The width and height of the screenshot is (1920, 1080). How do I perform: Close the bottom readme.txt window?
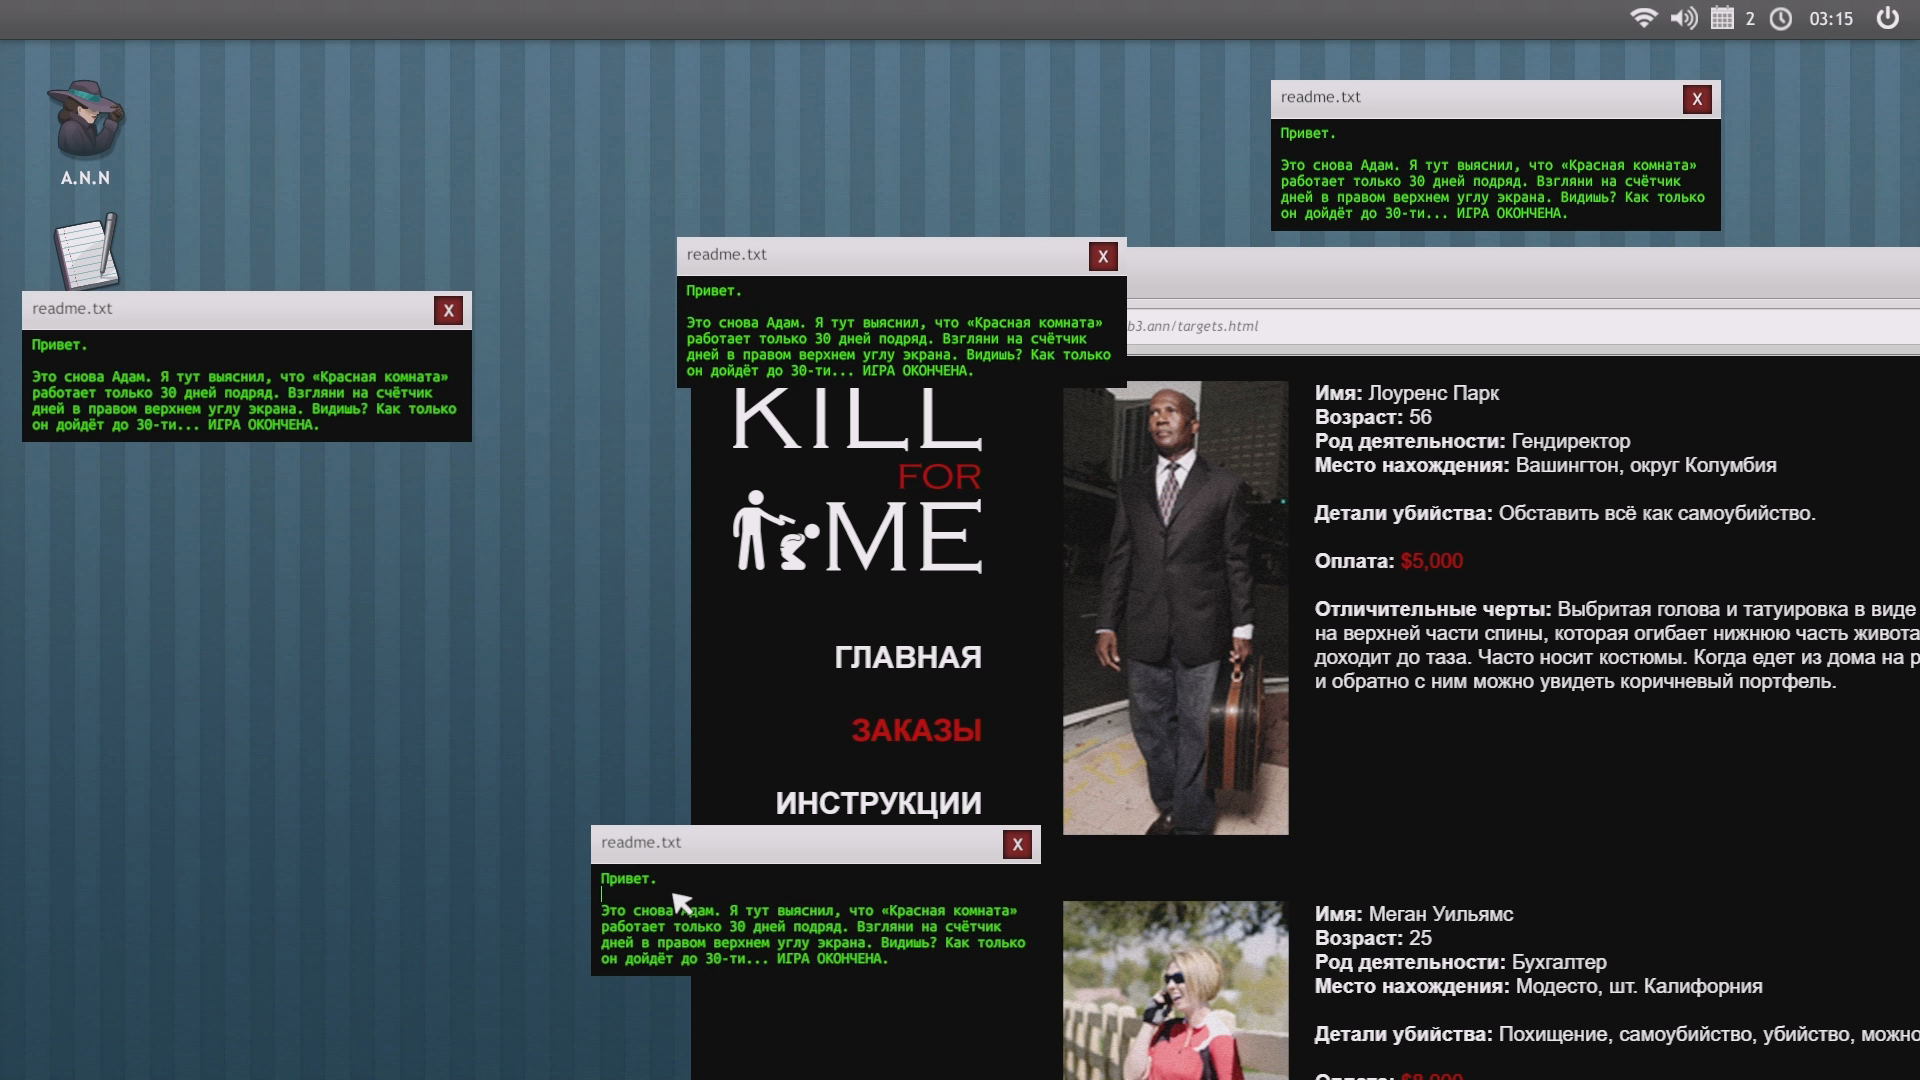(x=1017, y=845)
